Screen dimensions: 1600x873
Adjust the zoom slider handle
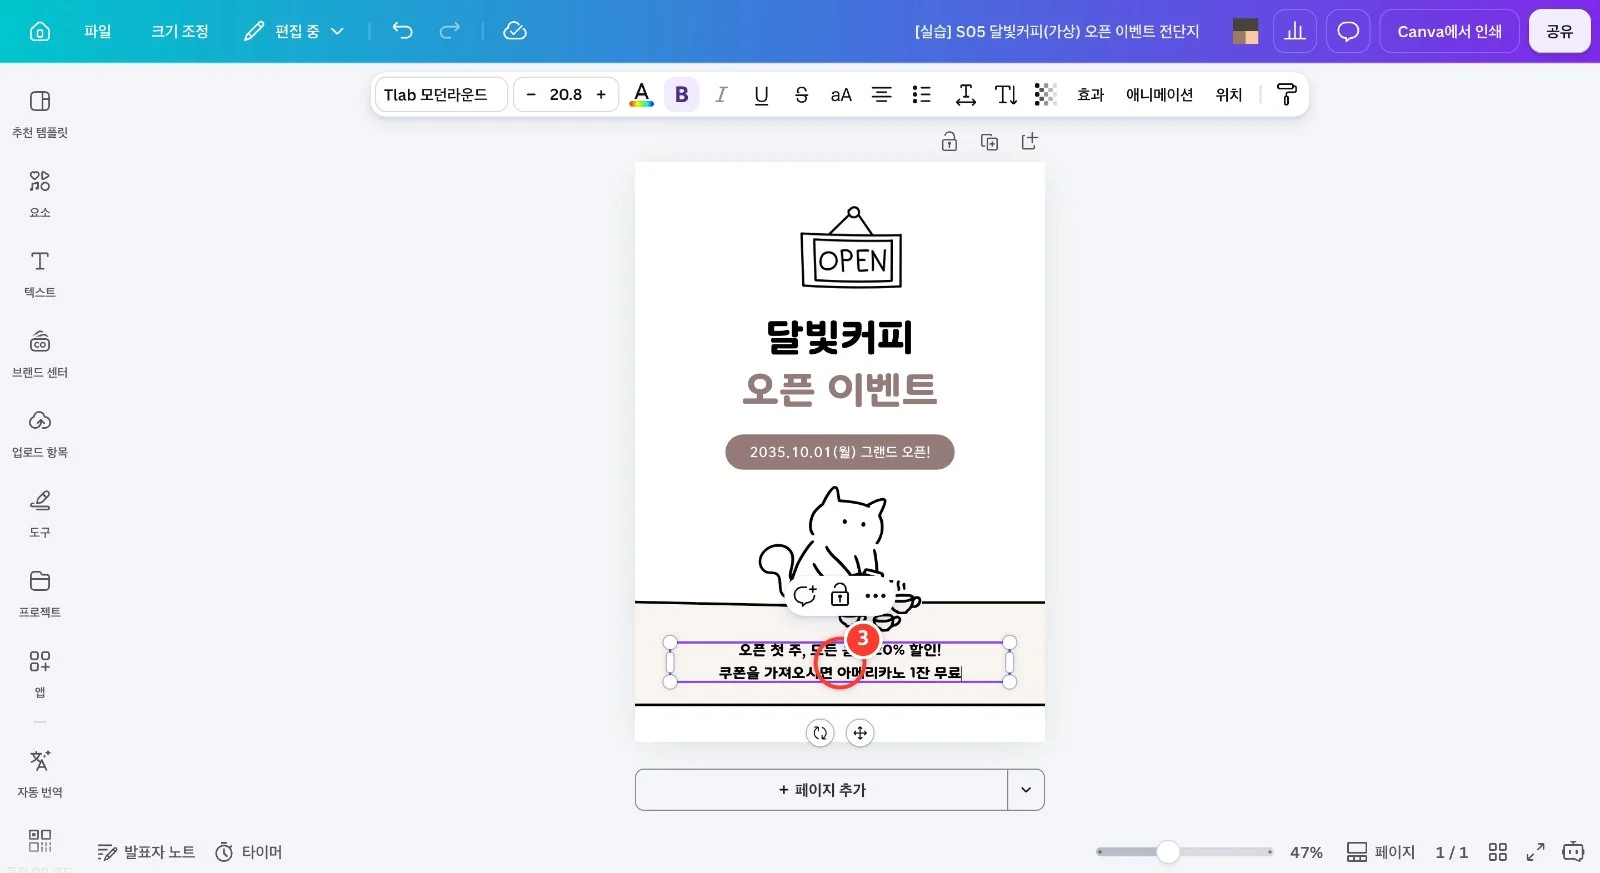point(1168,852)
